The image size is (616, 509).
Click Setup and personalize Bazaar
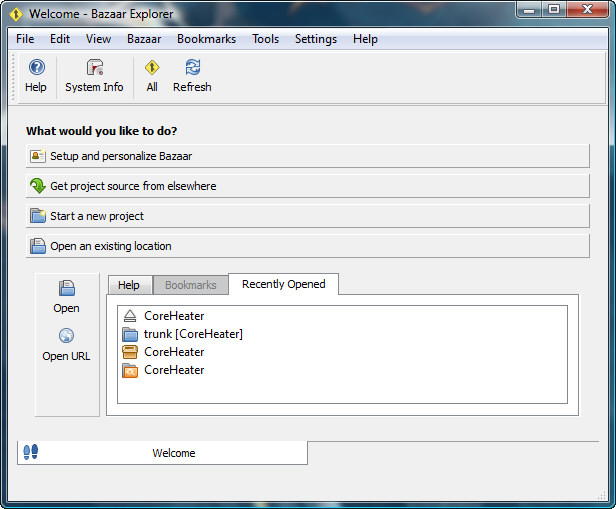coord(307,156)
